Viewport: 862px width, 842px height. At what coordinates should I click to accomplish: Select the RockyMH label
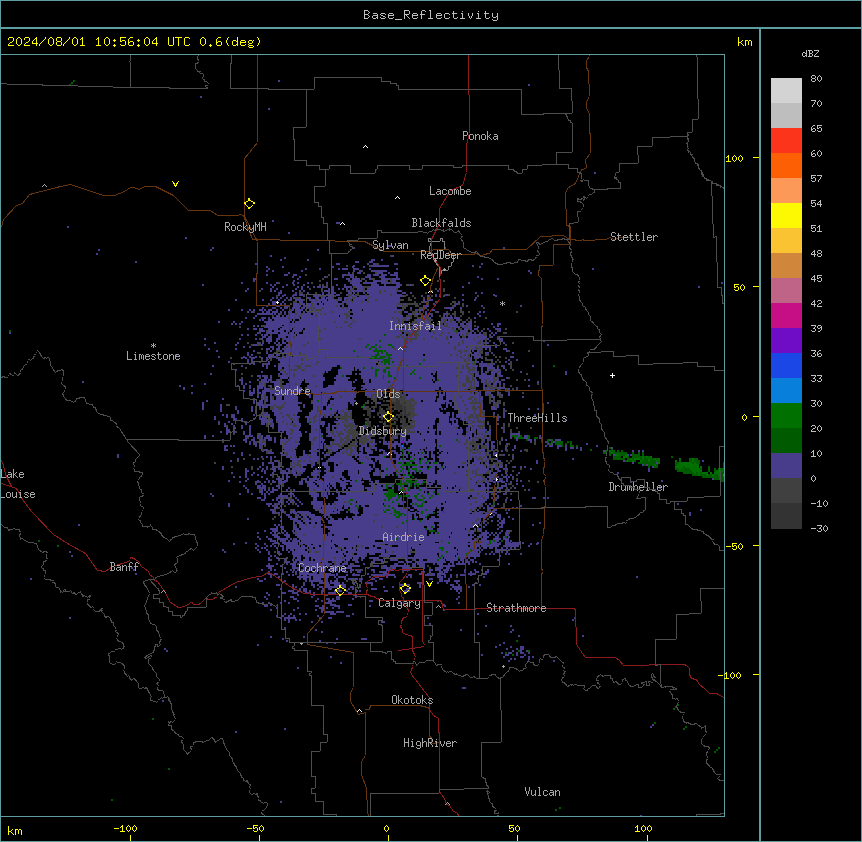[x=245, y=227]
